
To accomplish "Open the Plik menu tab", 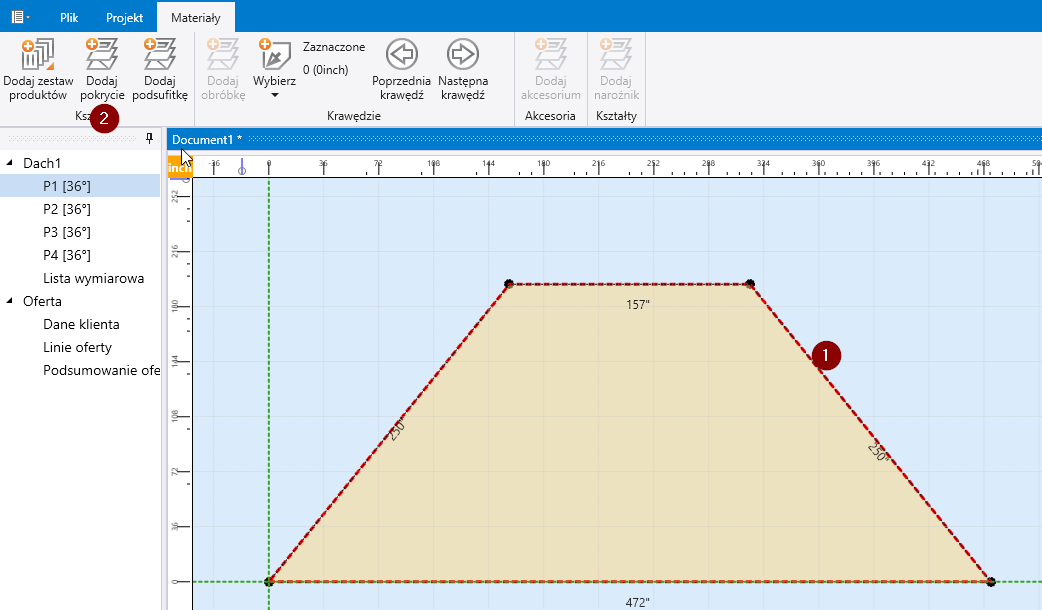I will tap(69, 18).
